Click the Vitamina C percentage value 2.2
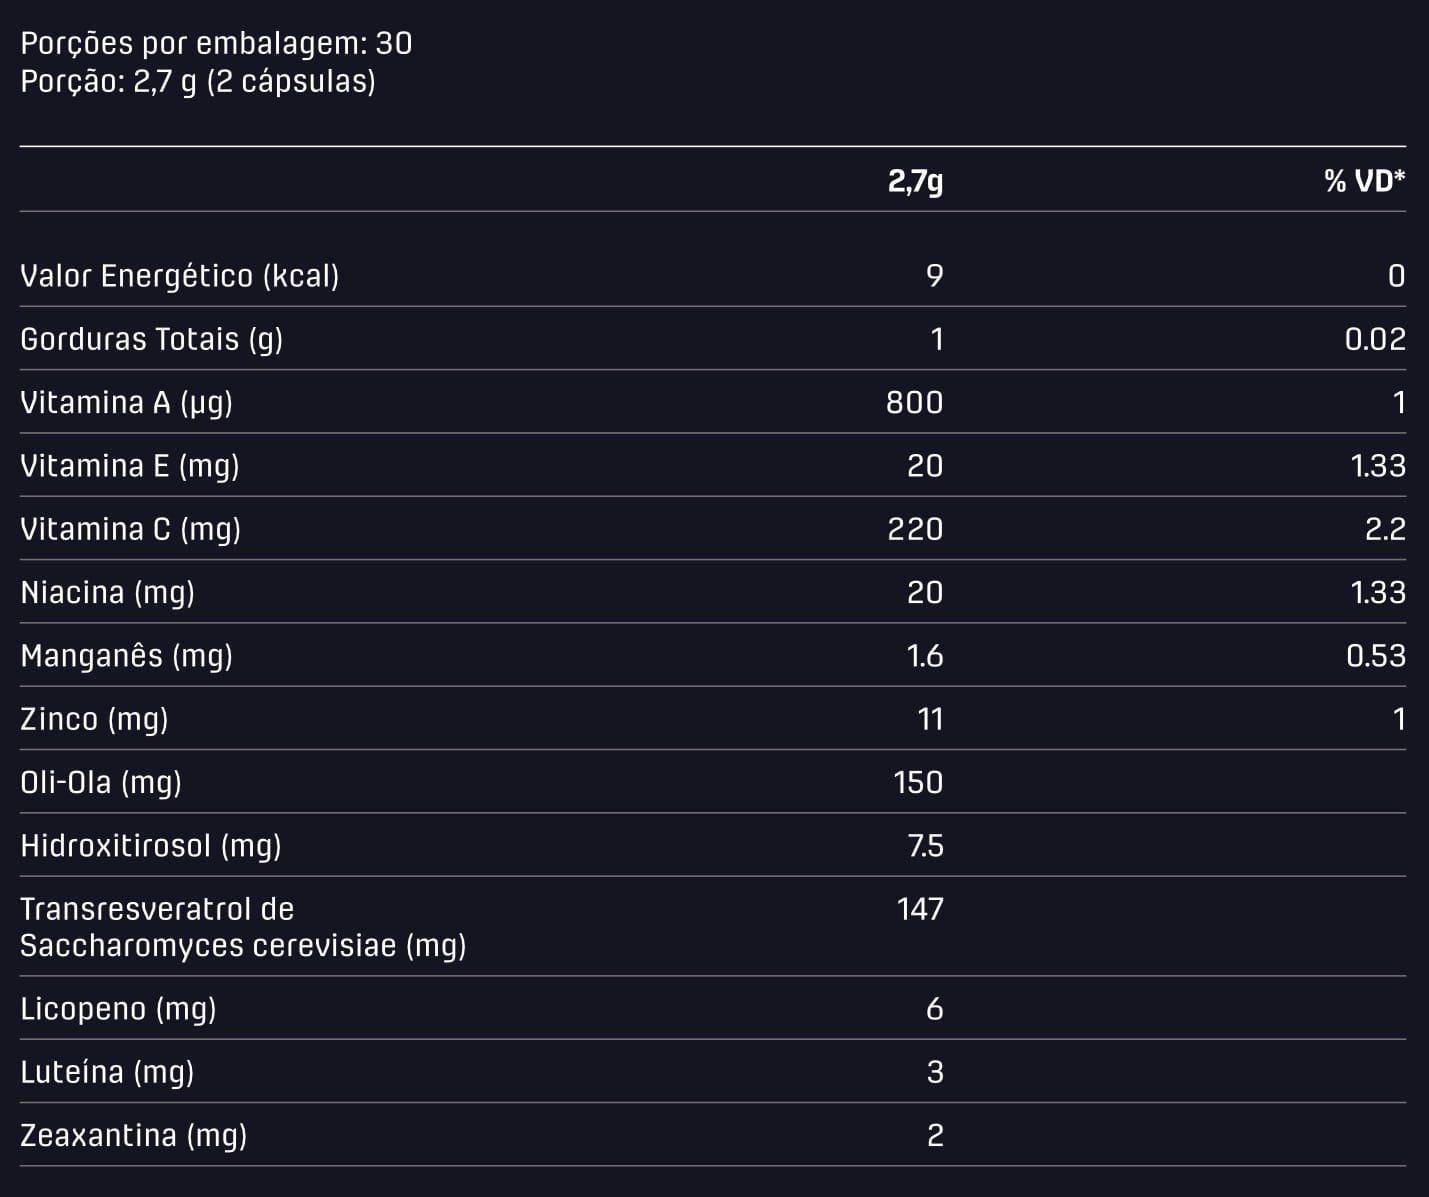The height and width of the screenshot is (1197, 1429). point(1385,529)
